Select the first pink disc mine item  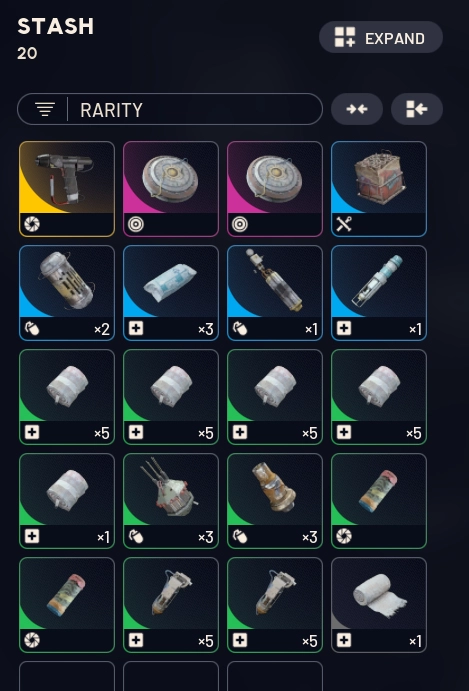171,189
